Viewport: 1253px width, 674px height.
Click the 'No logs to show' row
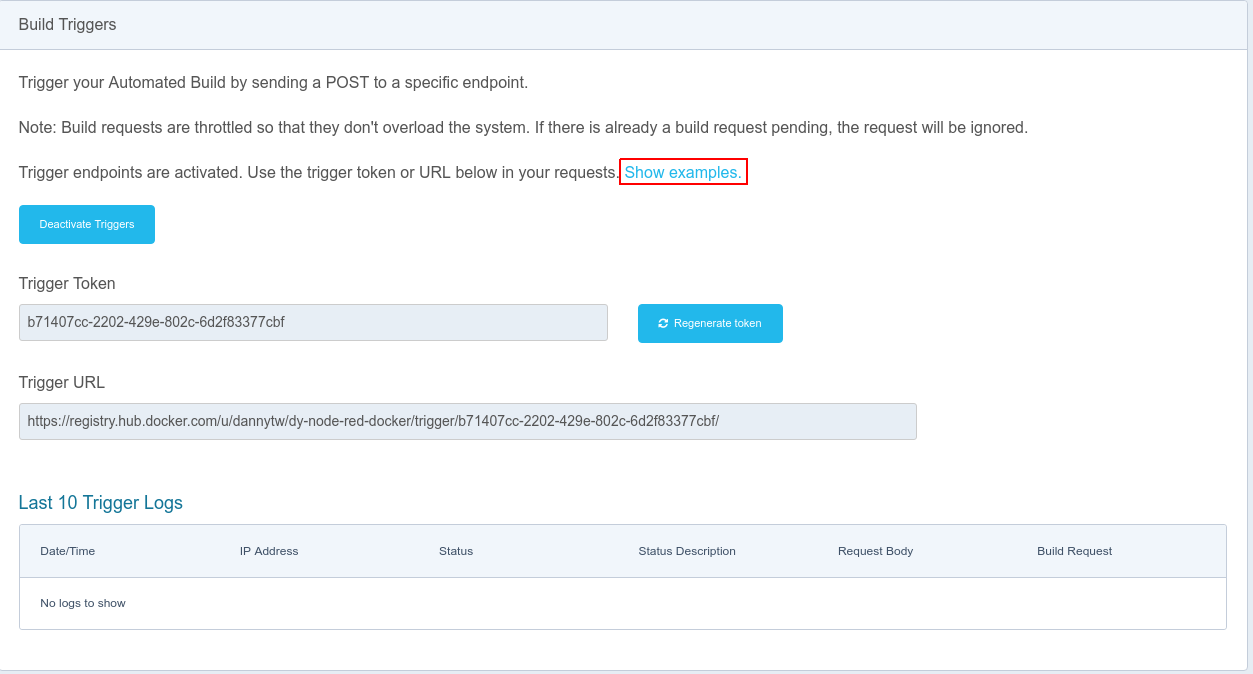(83, 604)
